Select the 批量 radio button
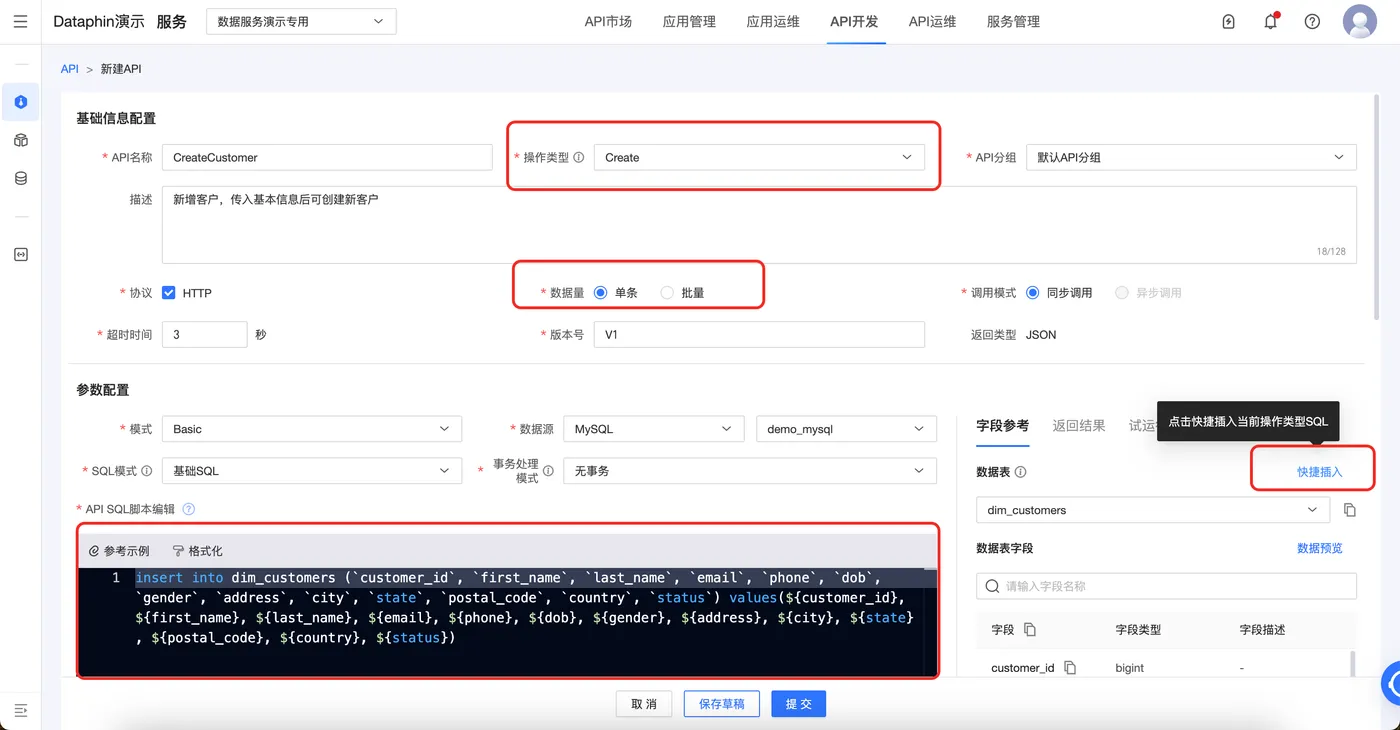The image size is (1400, 730). click(x=667, y=293)
